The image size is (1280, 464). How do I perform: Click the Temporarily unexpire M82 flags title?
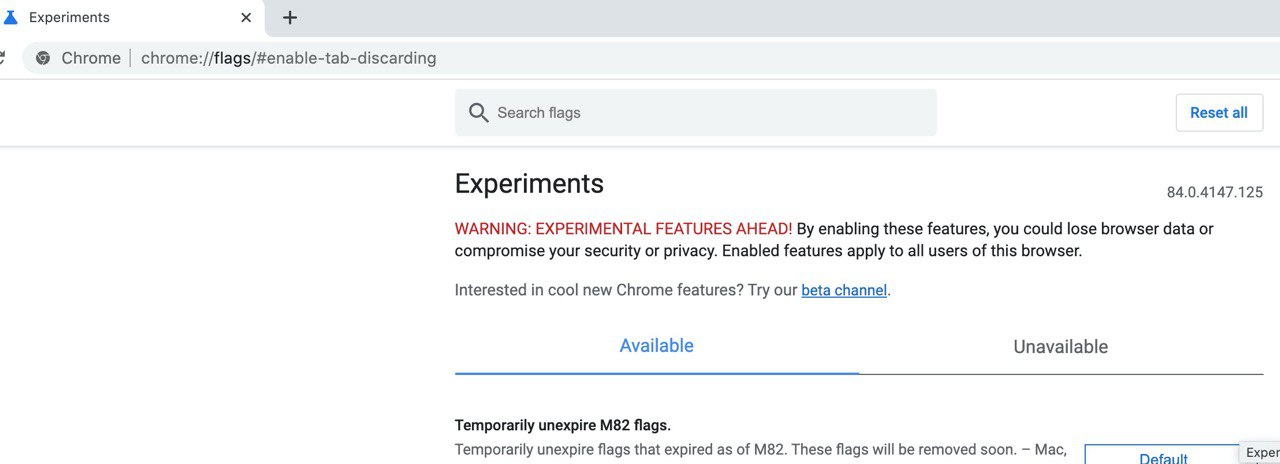562,425
